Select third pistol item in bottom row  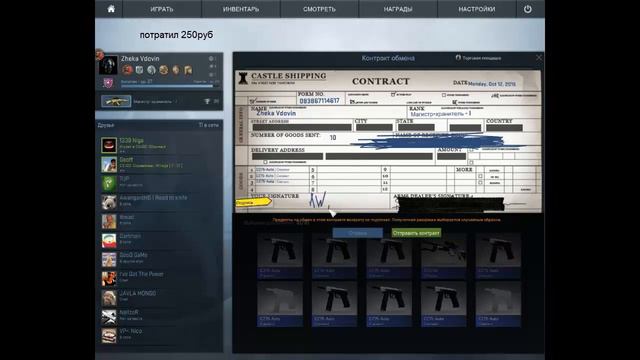[x=389, y=304]
